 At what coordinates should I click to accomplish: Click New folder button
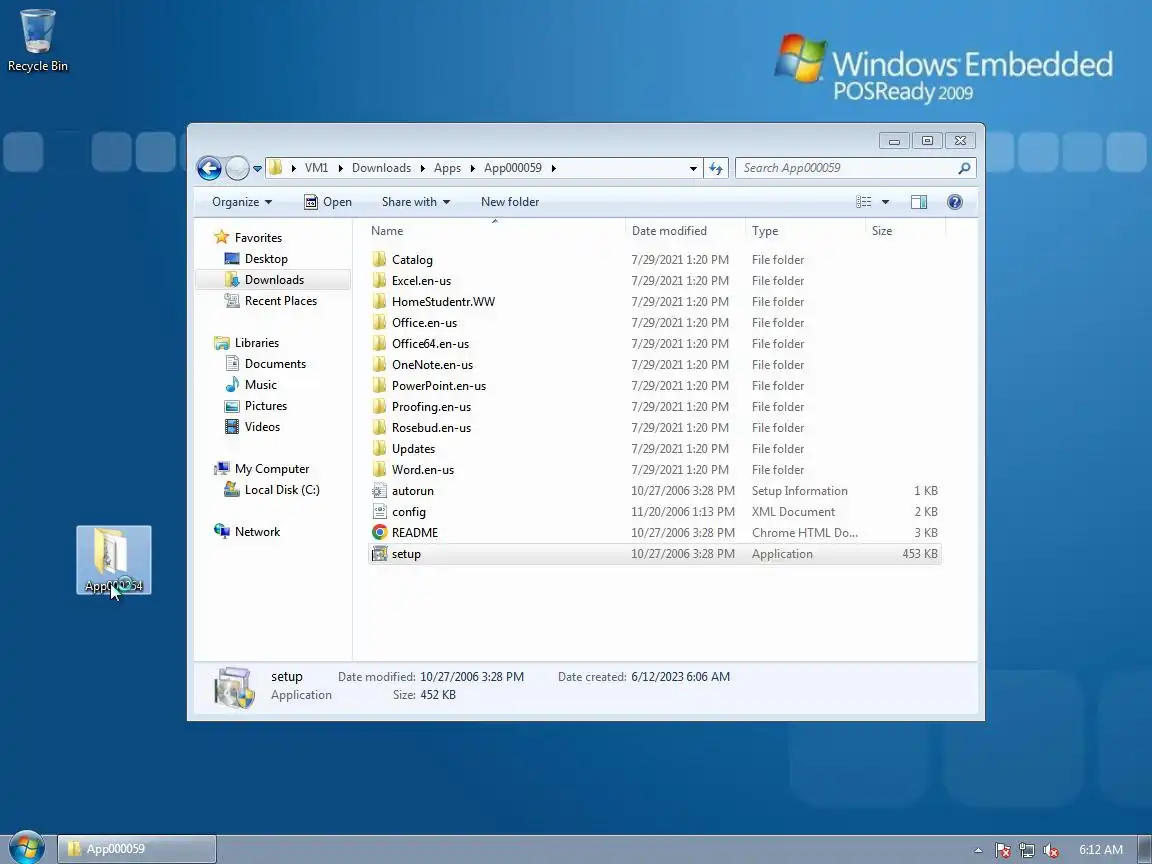(510, 202)
